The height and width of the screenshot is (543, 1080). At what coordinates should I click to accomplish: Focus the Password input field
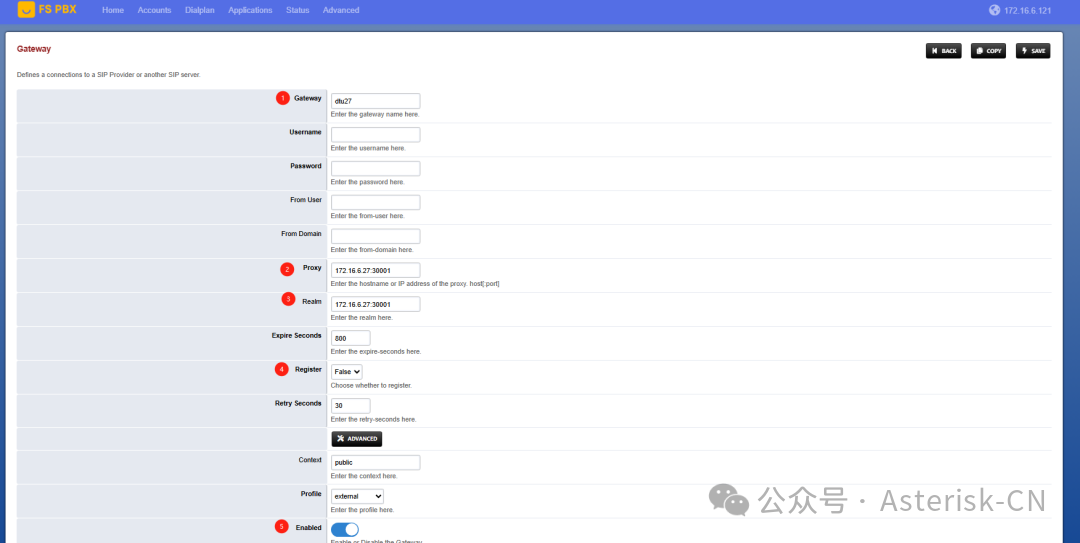[x=375, y=168]
